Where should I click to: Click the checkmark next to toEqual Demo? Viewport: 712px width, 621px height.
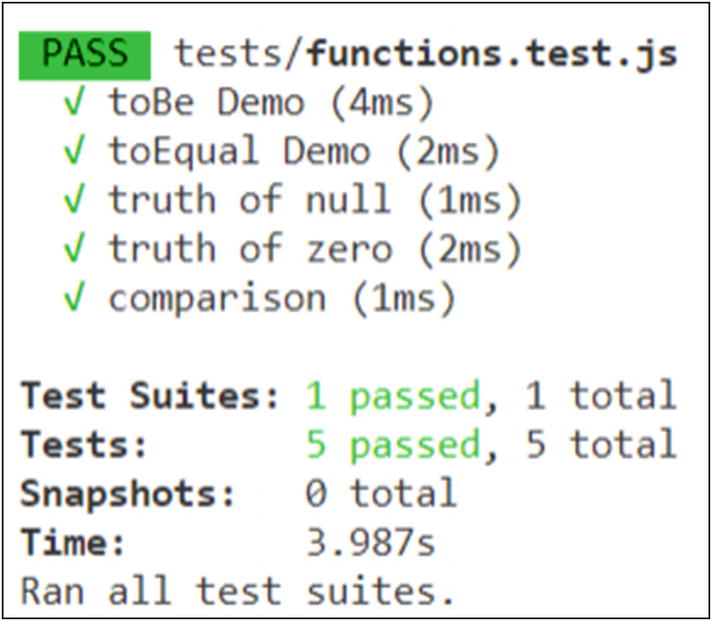72,151
